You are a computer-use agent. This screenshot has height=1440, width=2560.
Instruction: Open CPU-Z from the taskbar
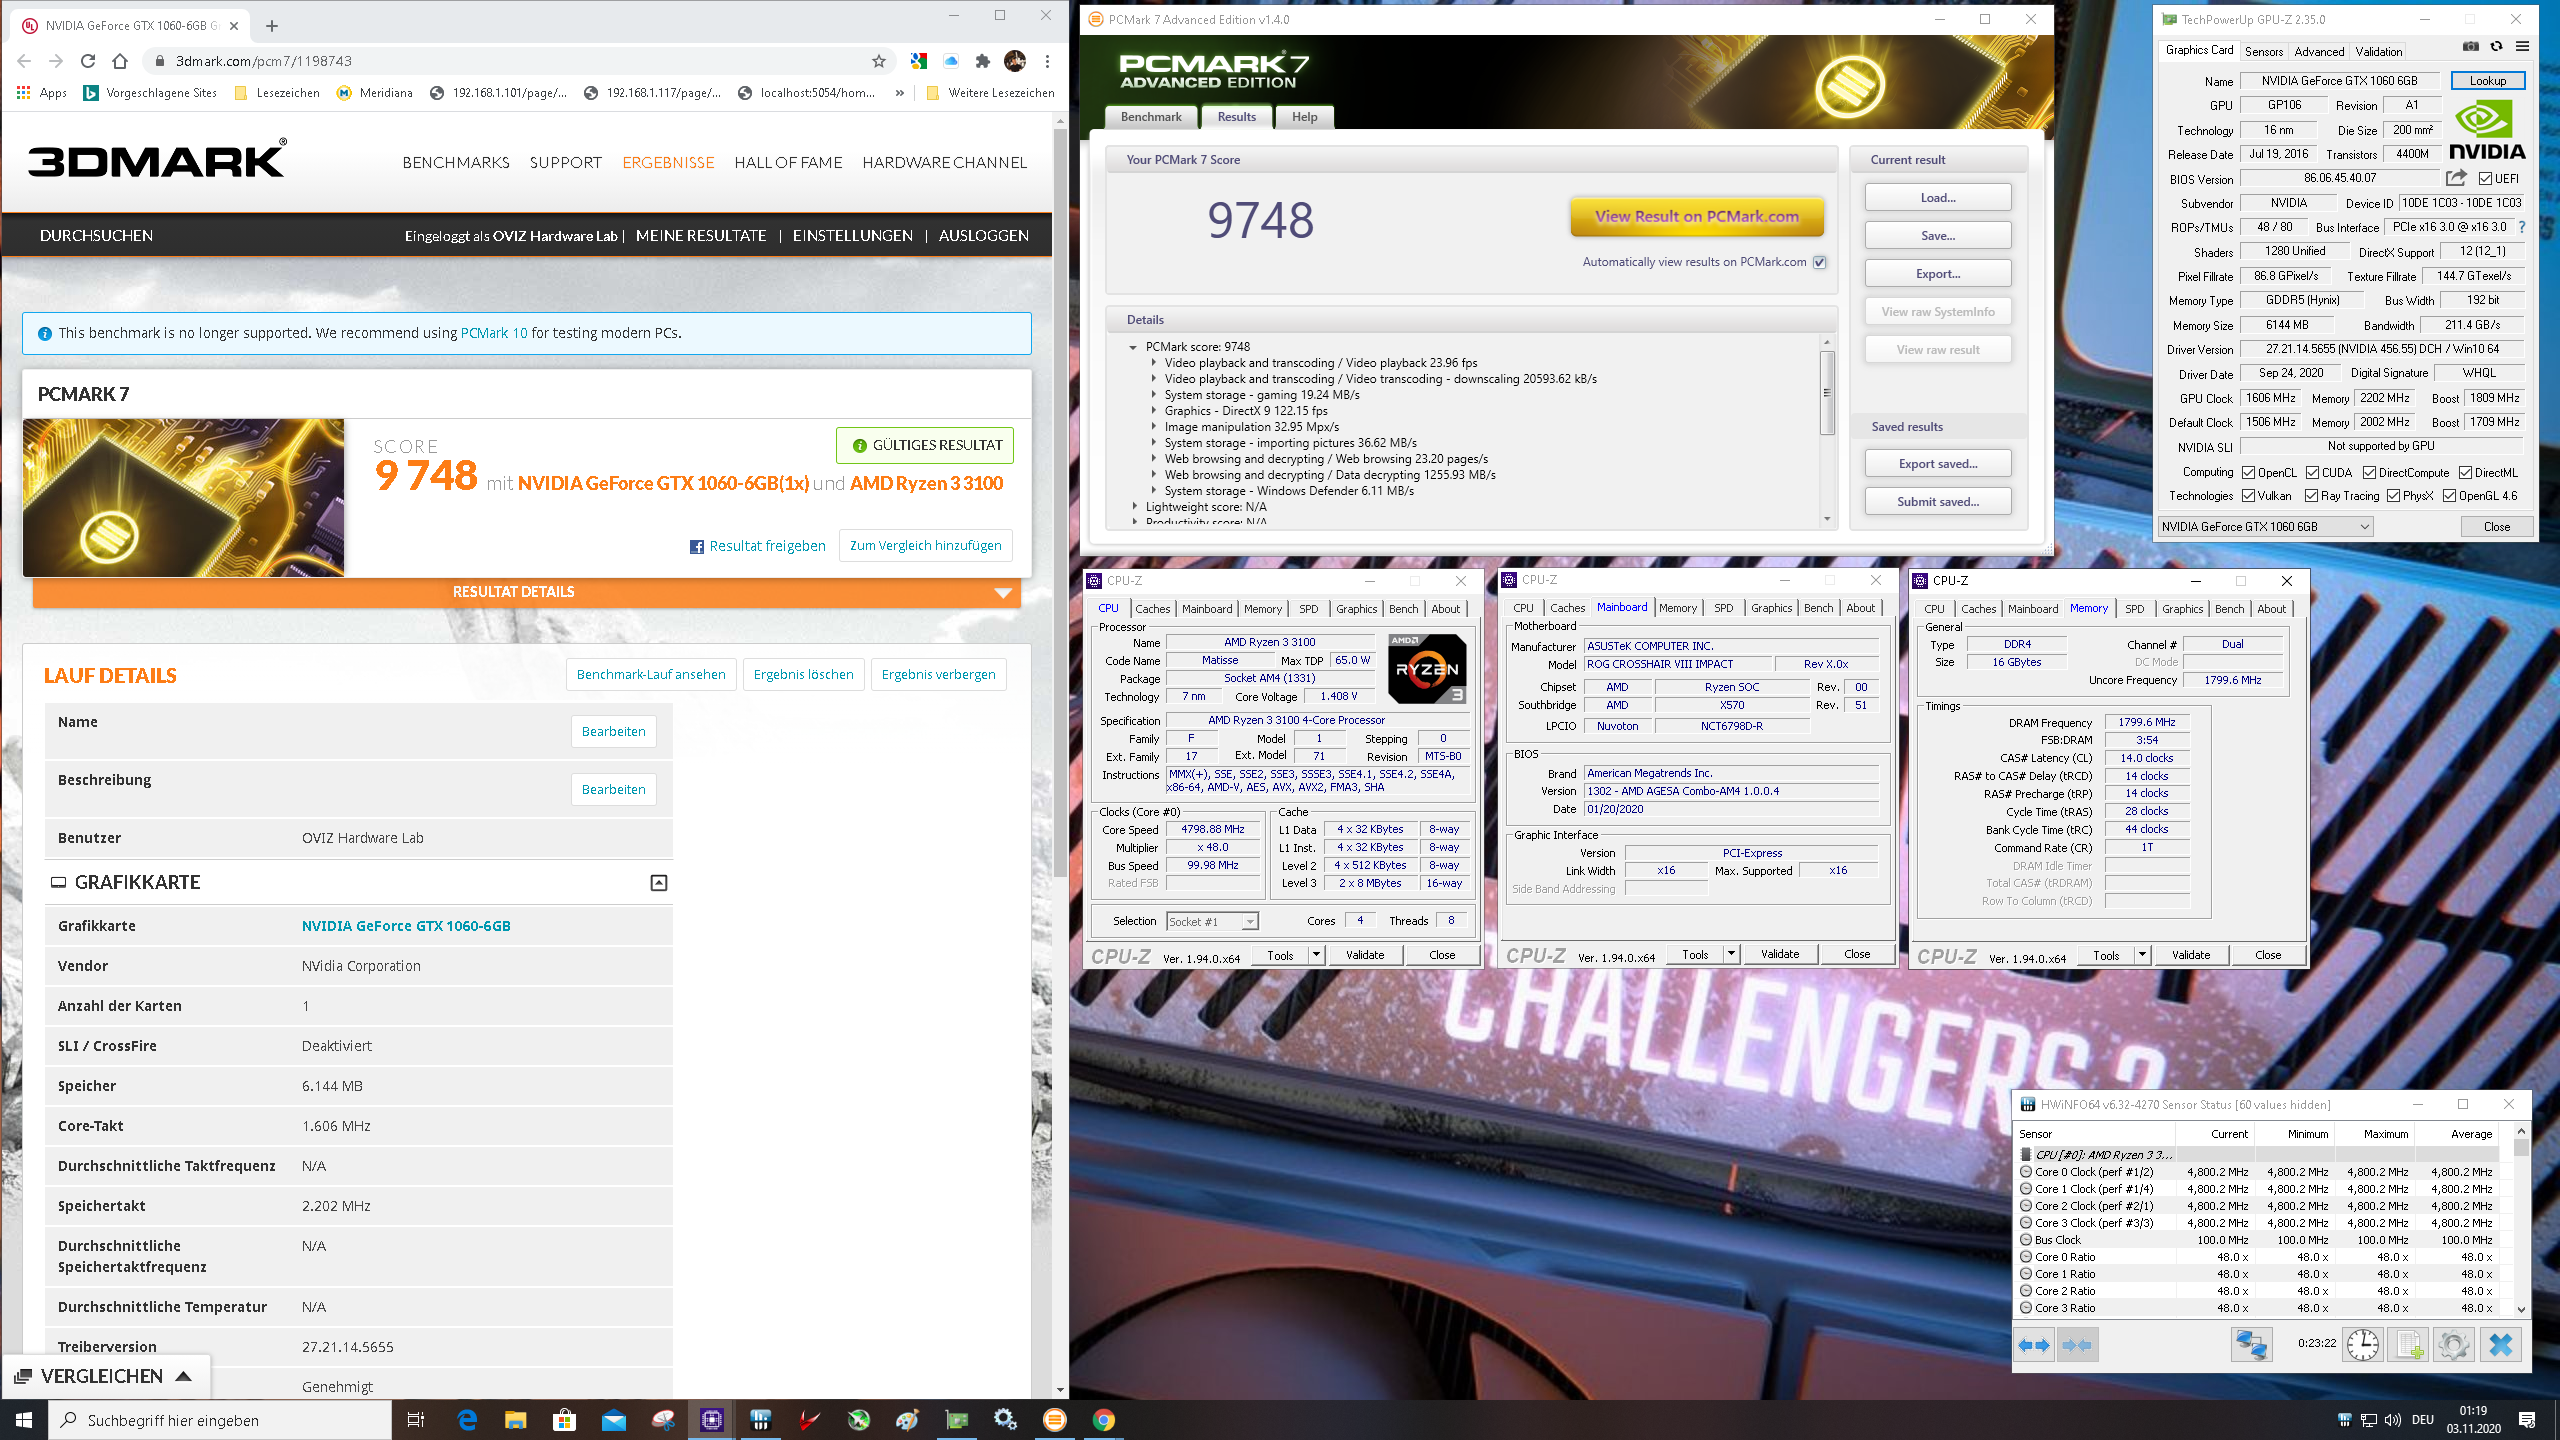(712, 1420)
